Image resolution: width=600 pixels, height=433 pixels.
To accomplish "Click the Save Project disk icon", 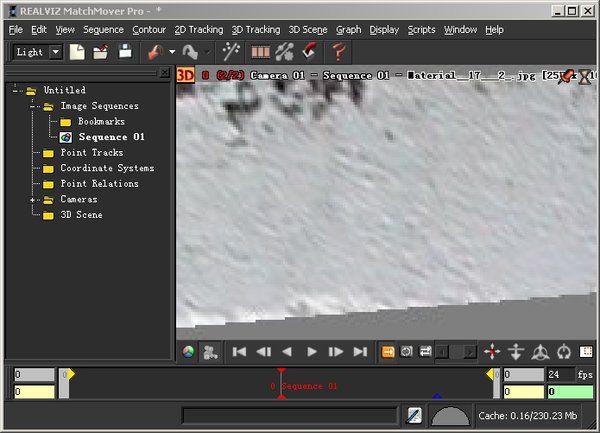I will pos(123,51).
